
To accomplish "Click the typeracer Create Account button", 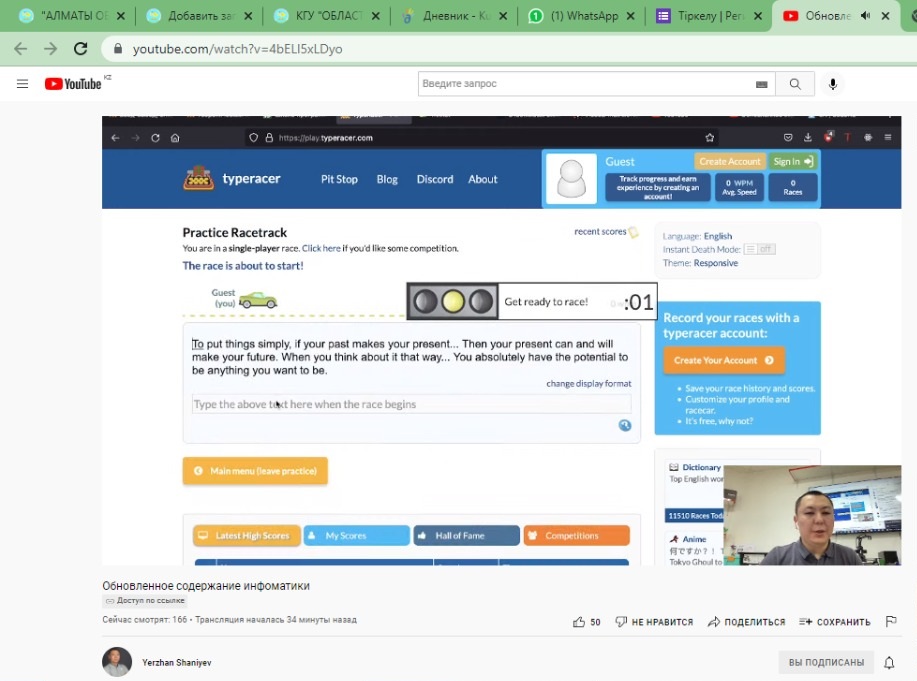I will 730,161.
